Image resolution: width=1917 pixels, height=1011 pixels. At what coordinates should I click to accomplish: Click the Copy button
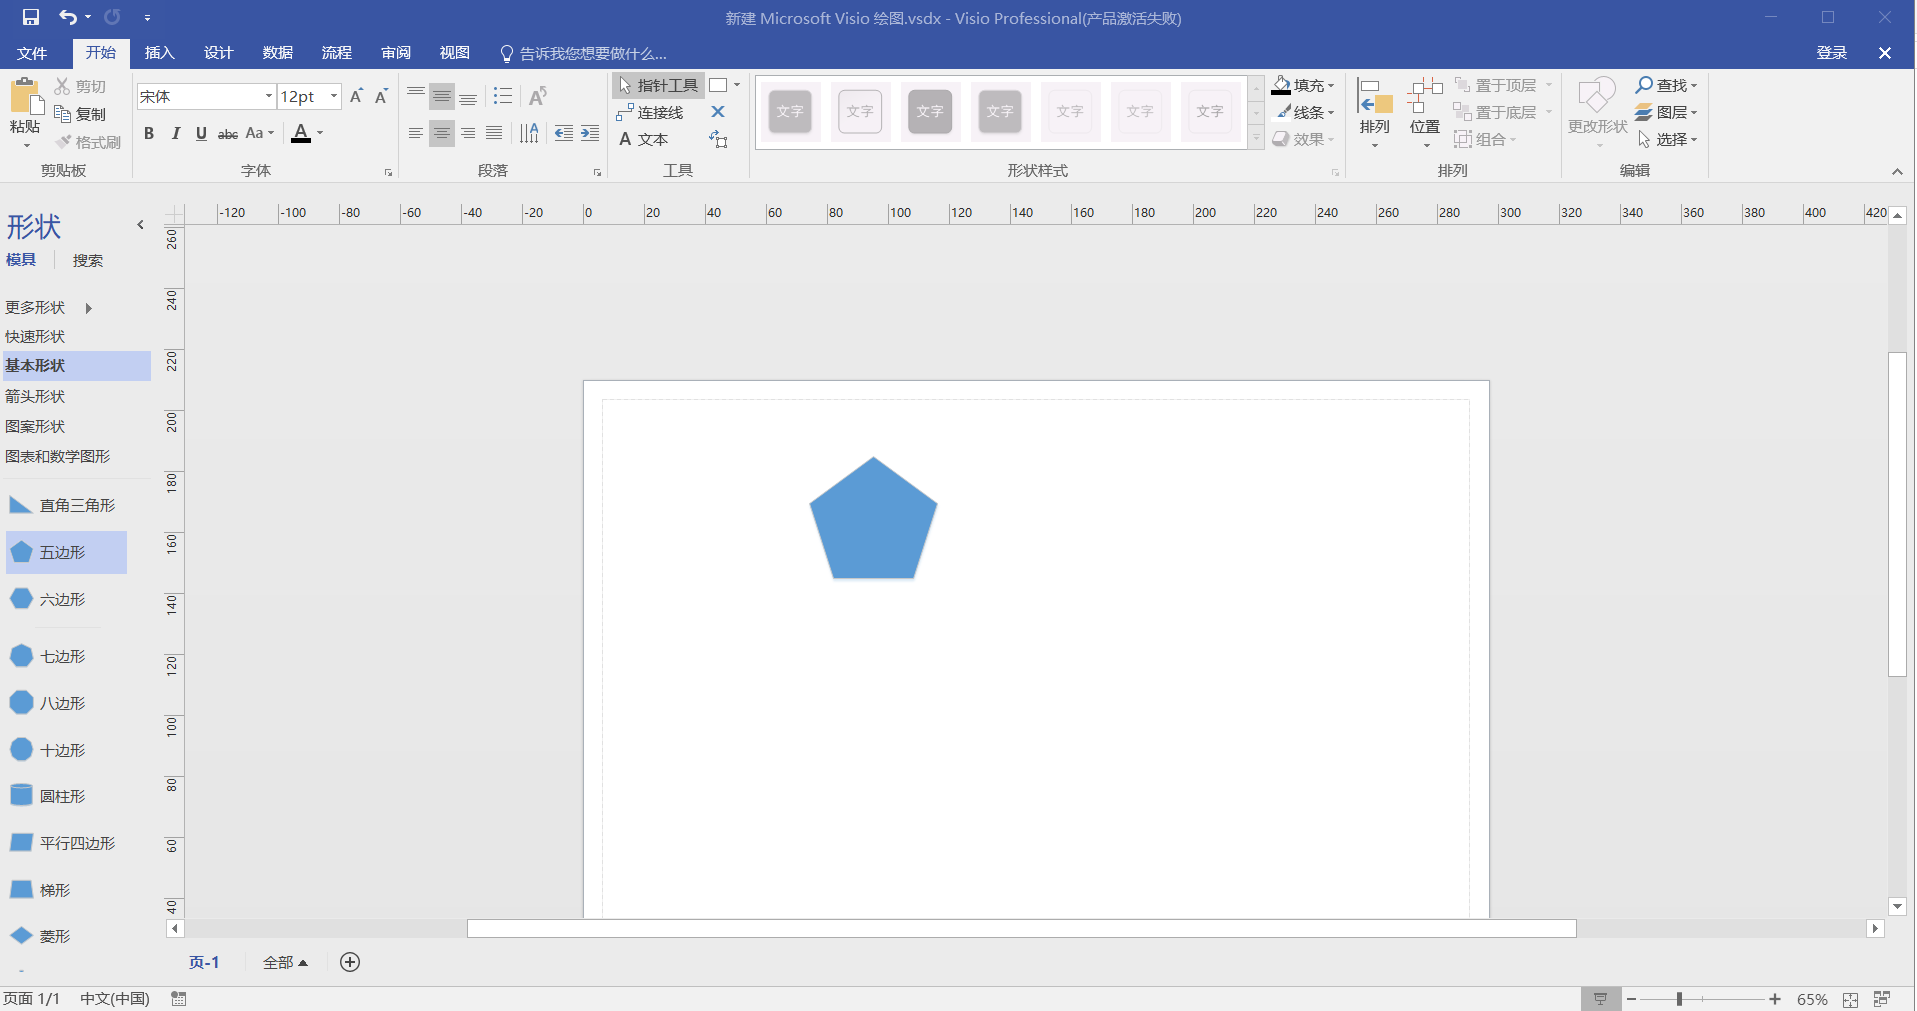pyautogui.click(x=80, y=114)
